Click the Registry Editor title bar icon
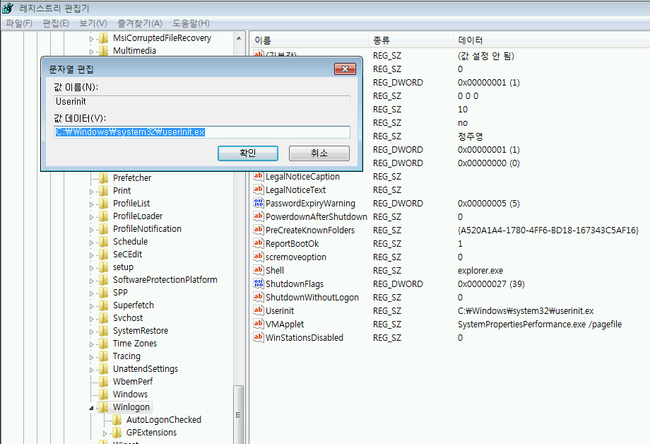The width and height of the screenshot is (650, 444). 7,8
